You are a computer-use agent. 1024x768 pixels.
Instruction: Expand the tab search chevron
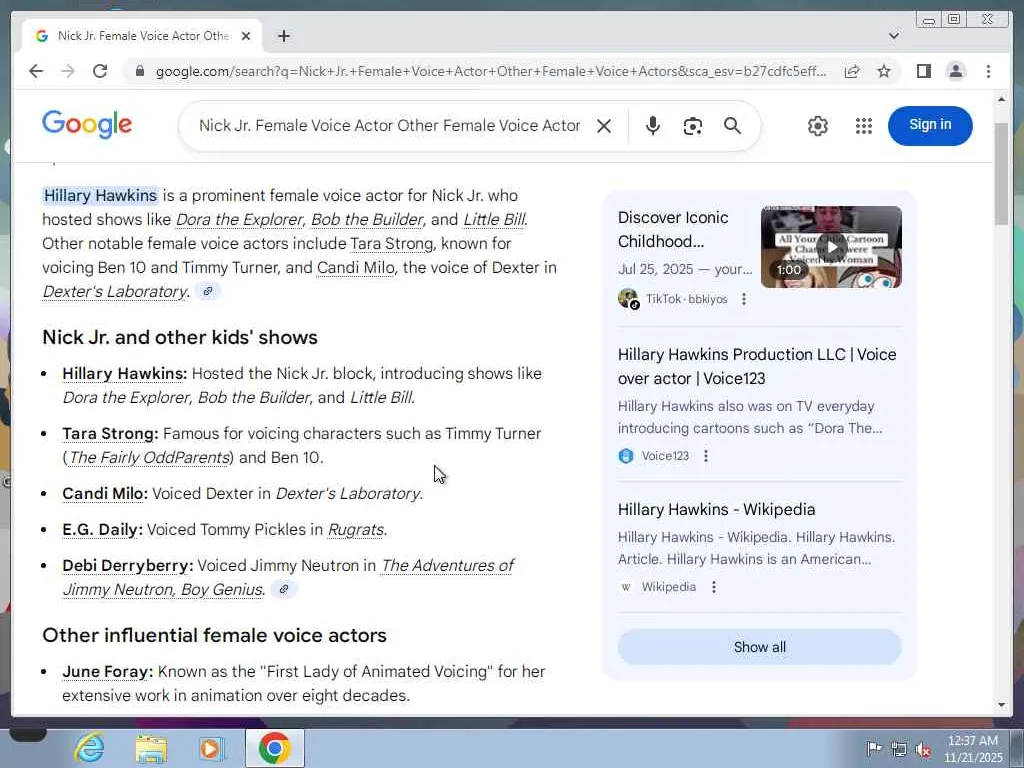click(893, 36)
